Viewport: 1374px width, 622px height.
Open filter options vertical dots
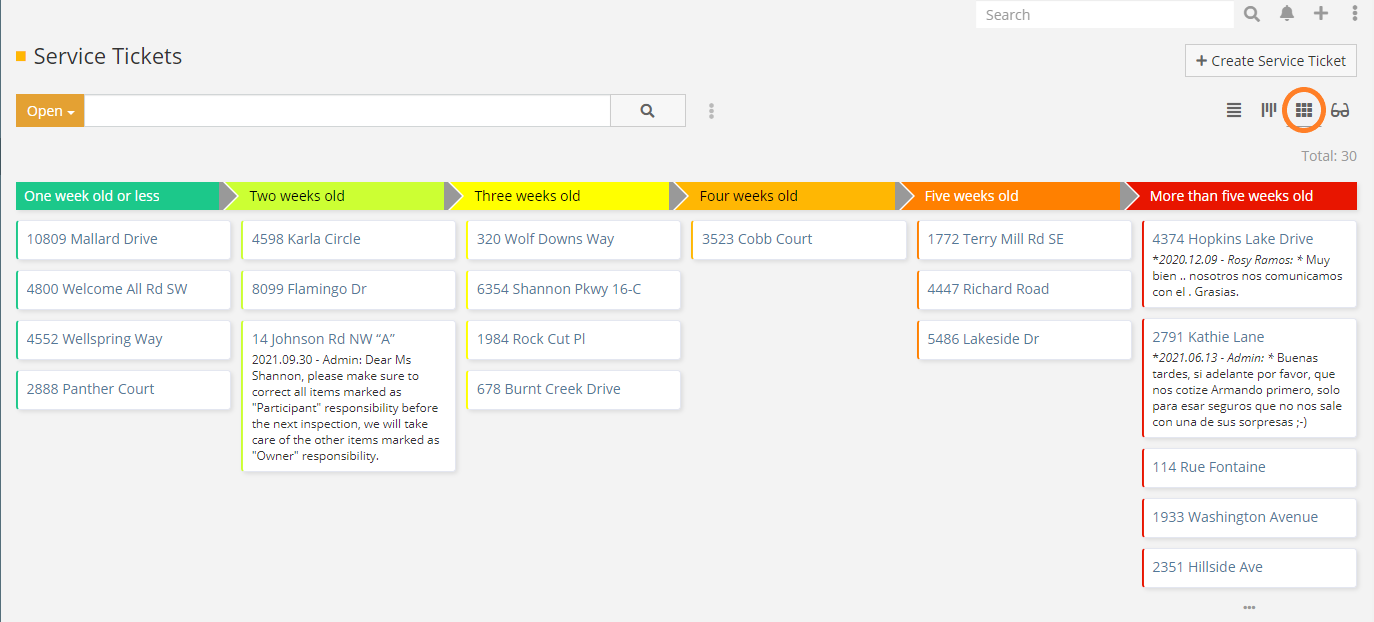point(711,111)
